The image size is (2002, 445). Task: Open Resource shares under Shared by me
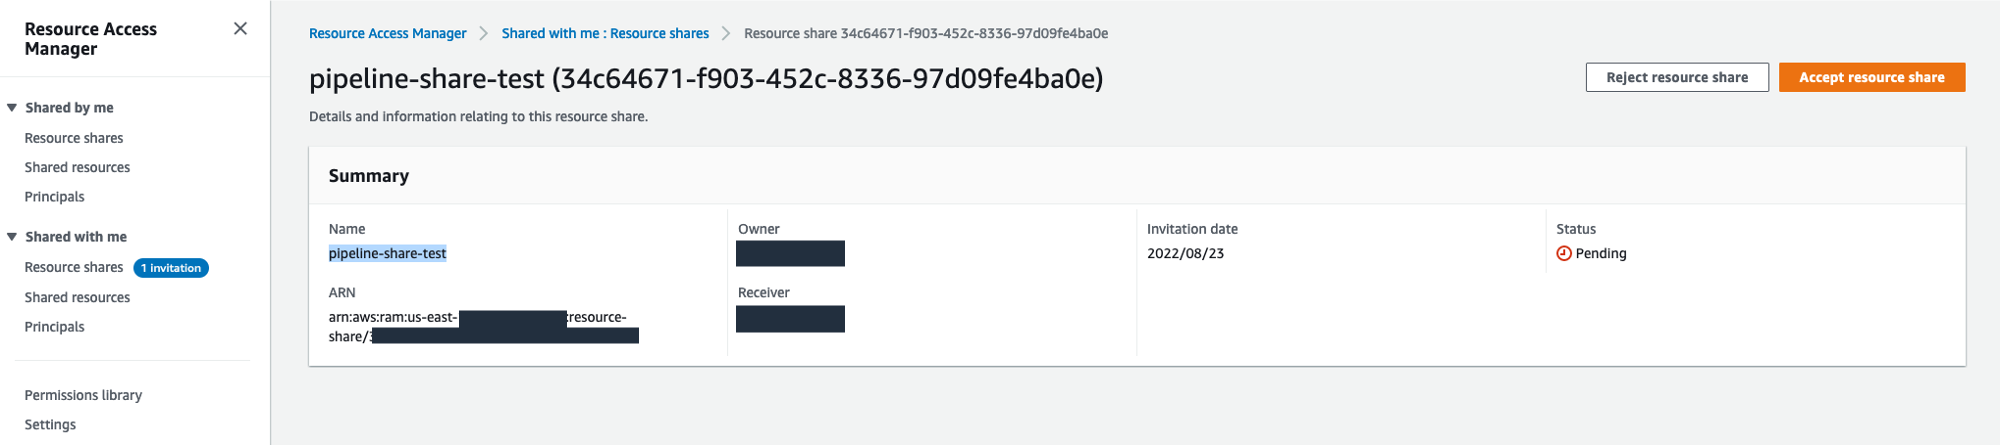[74, 138]
